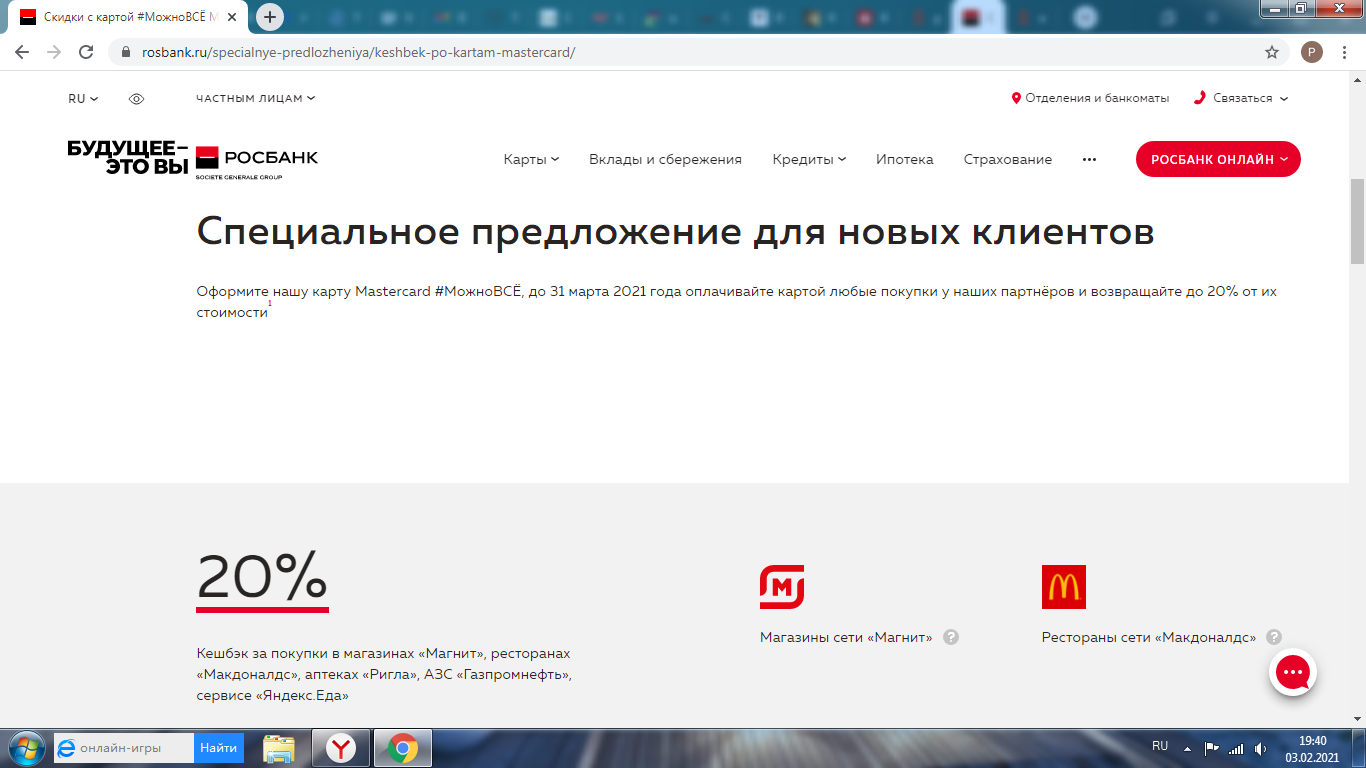The height and width of the screenshot is (768, 1366).
Task: Click the Магнит store logo
Action: [782, 587]
